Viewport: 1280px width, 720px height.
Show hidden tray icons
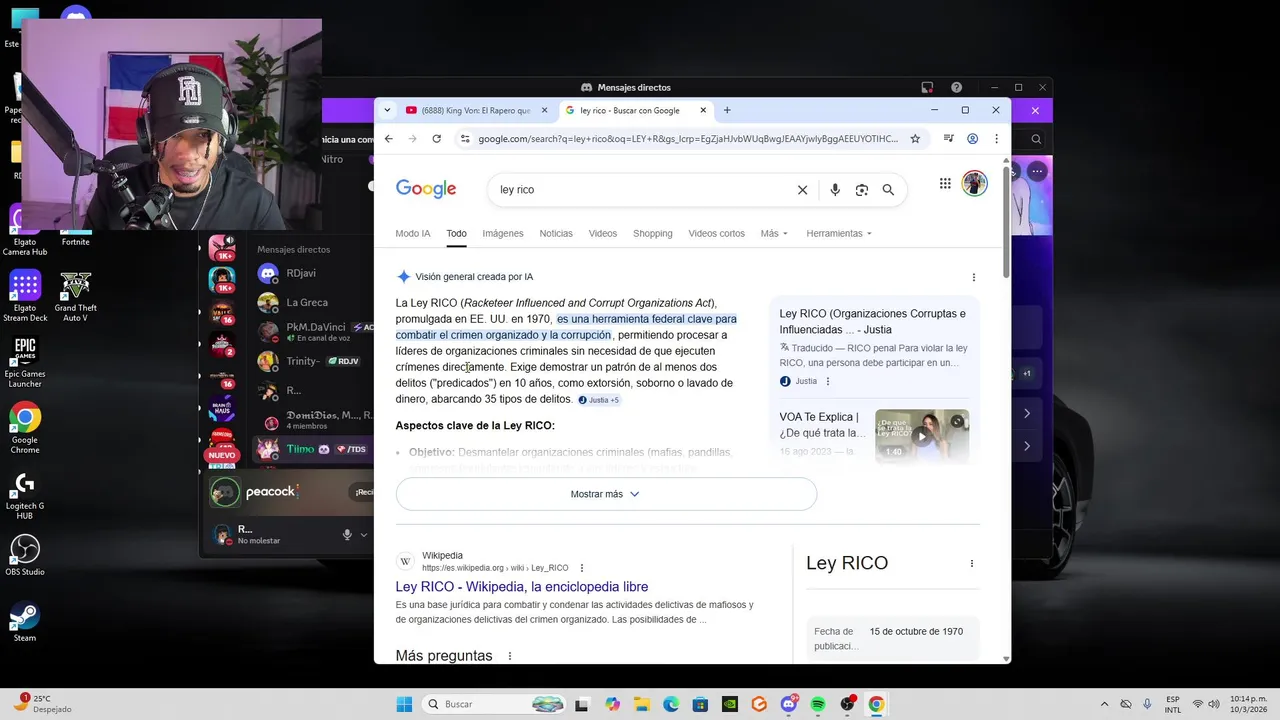coord(1104,704)
